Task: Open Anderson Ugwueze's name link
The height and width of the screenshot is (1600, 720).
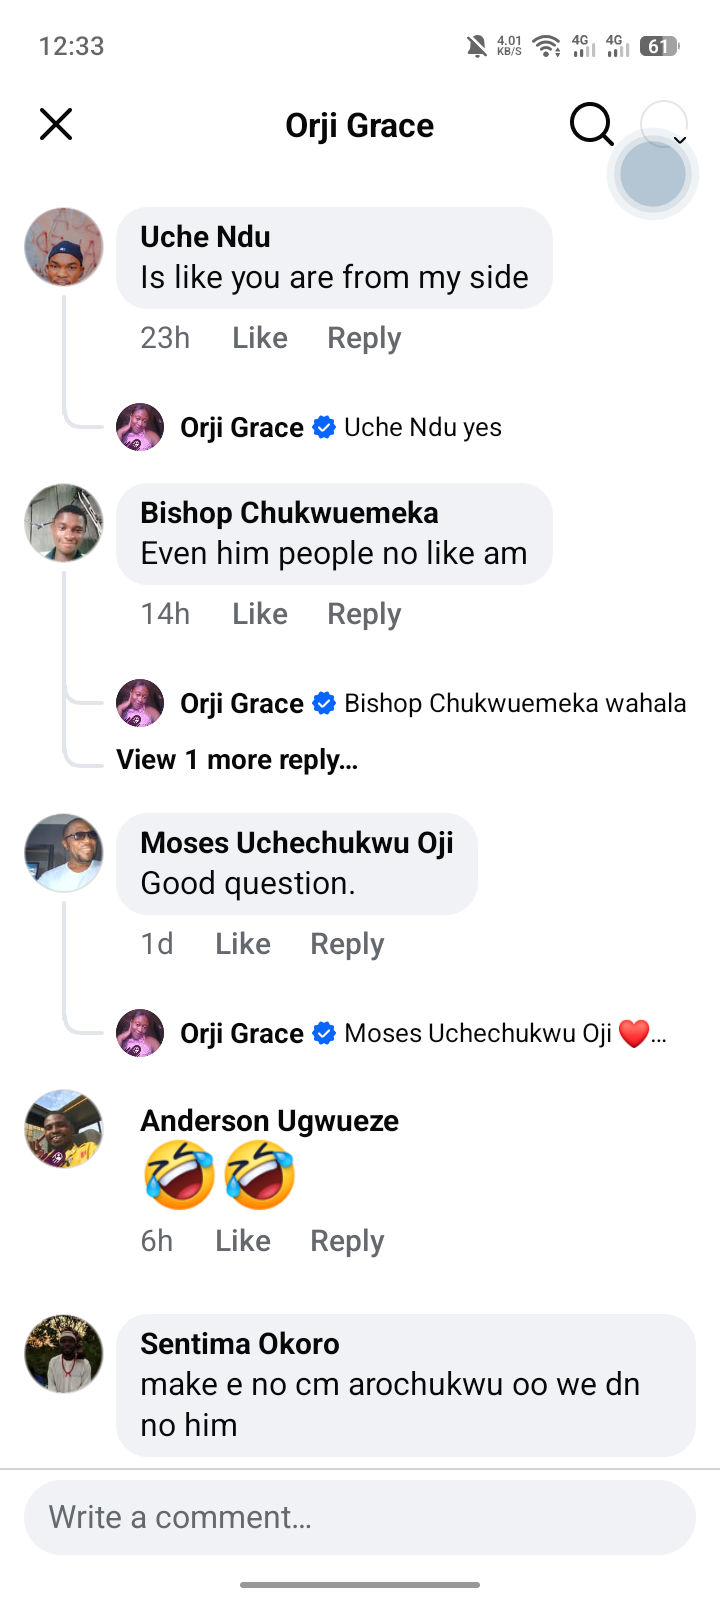Action: [x=269, y=1121]
